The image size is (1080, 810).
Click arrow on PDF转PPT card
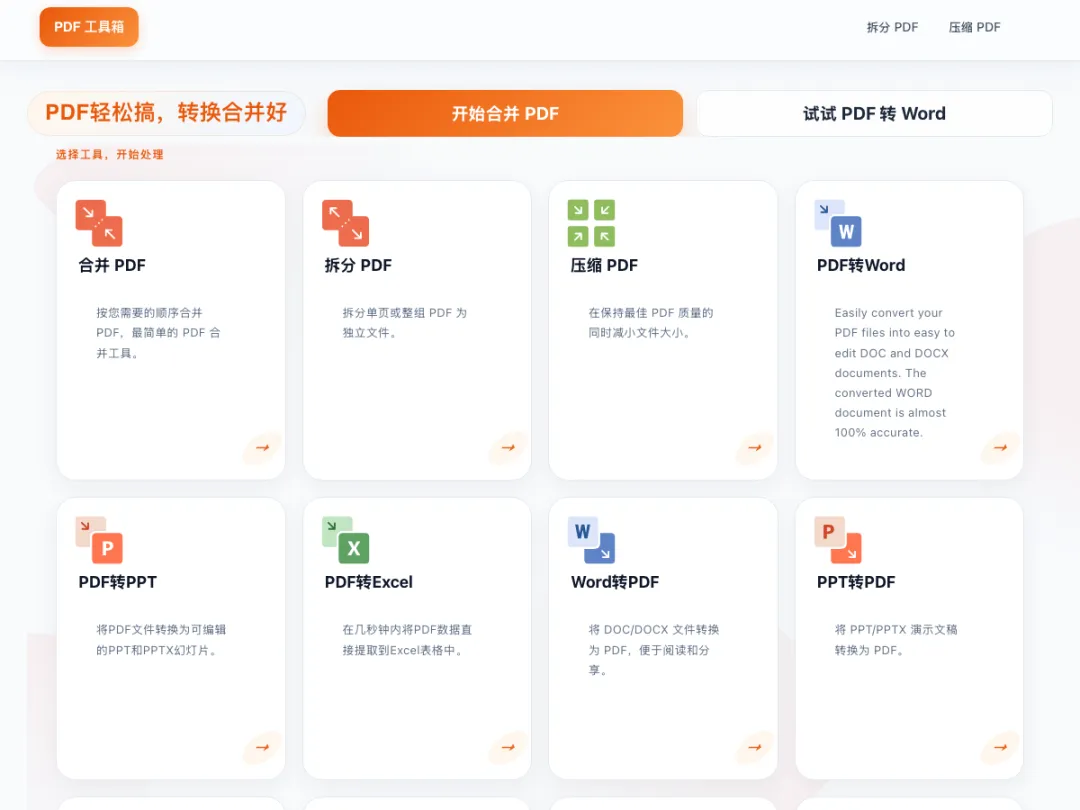tap(262, 747)
